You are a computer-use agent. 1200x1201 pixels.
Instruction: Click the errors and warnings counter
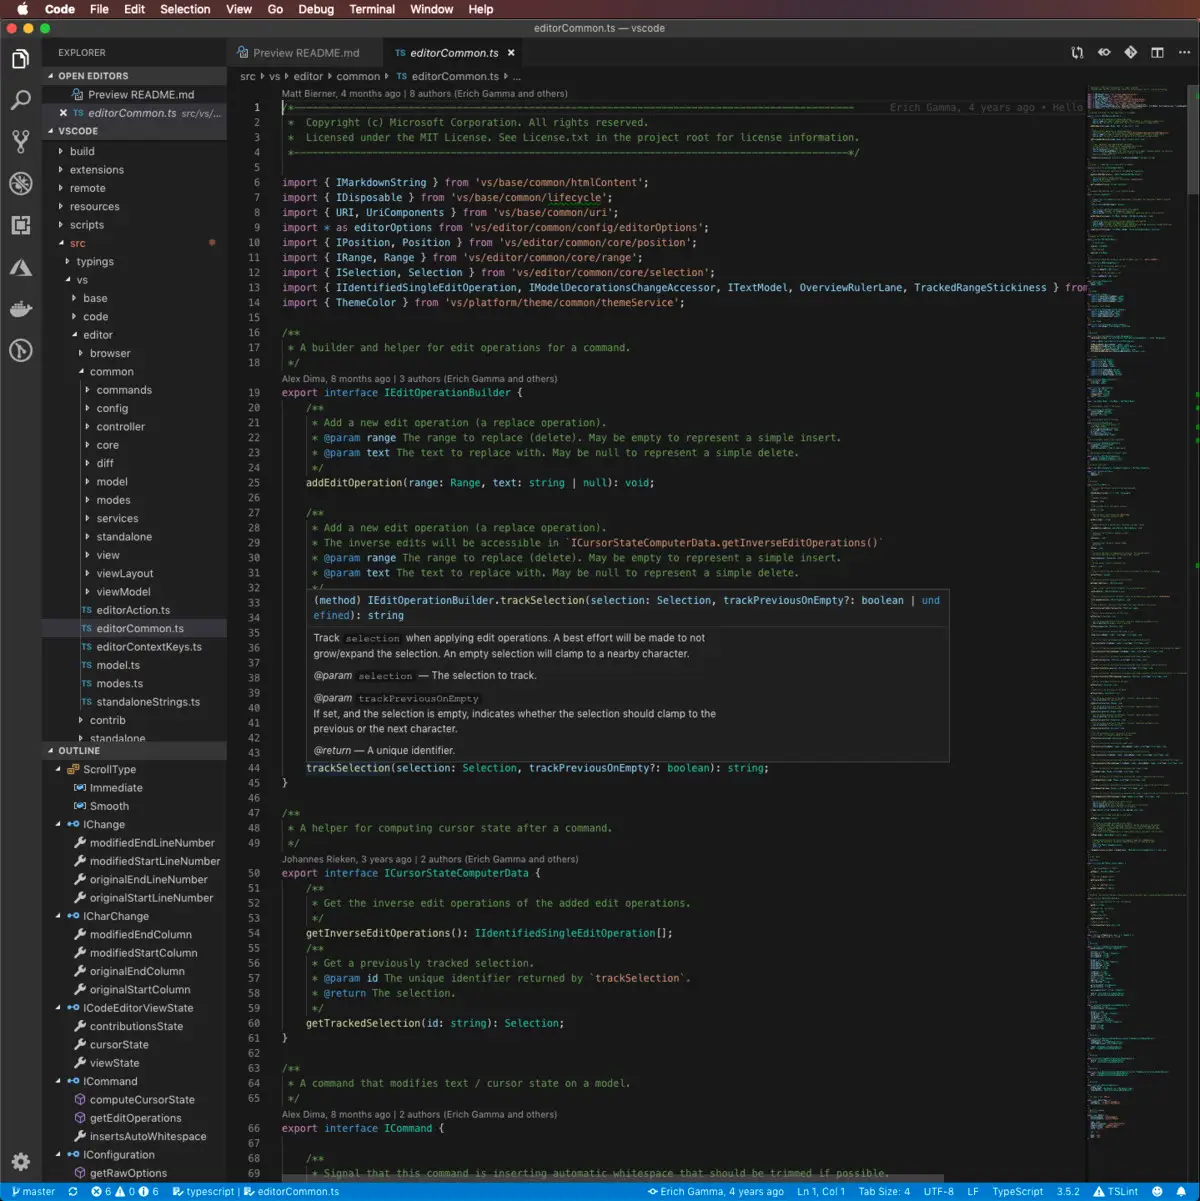click(x=125, y=1191)
